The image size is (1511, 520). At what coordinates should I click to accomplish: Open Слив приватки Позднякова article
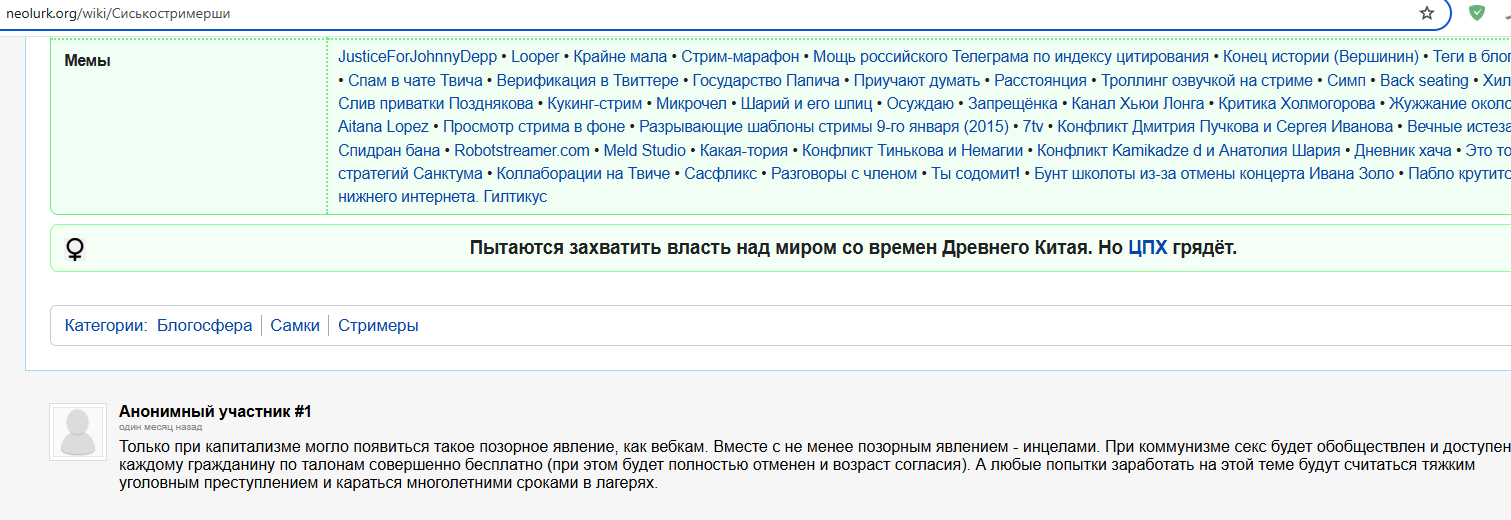click(436, 105)
